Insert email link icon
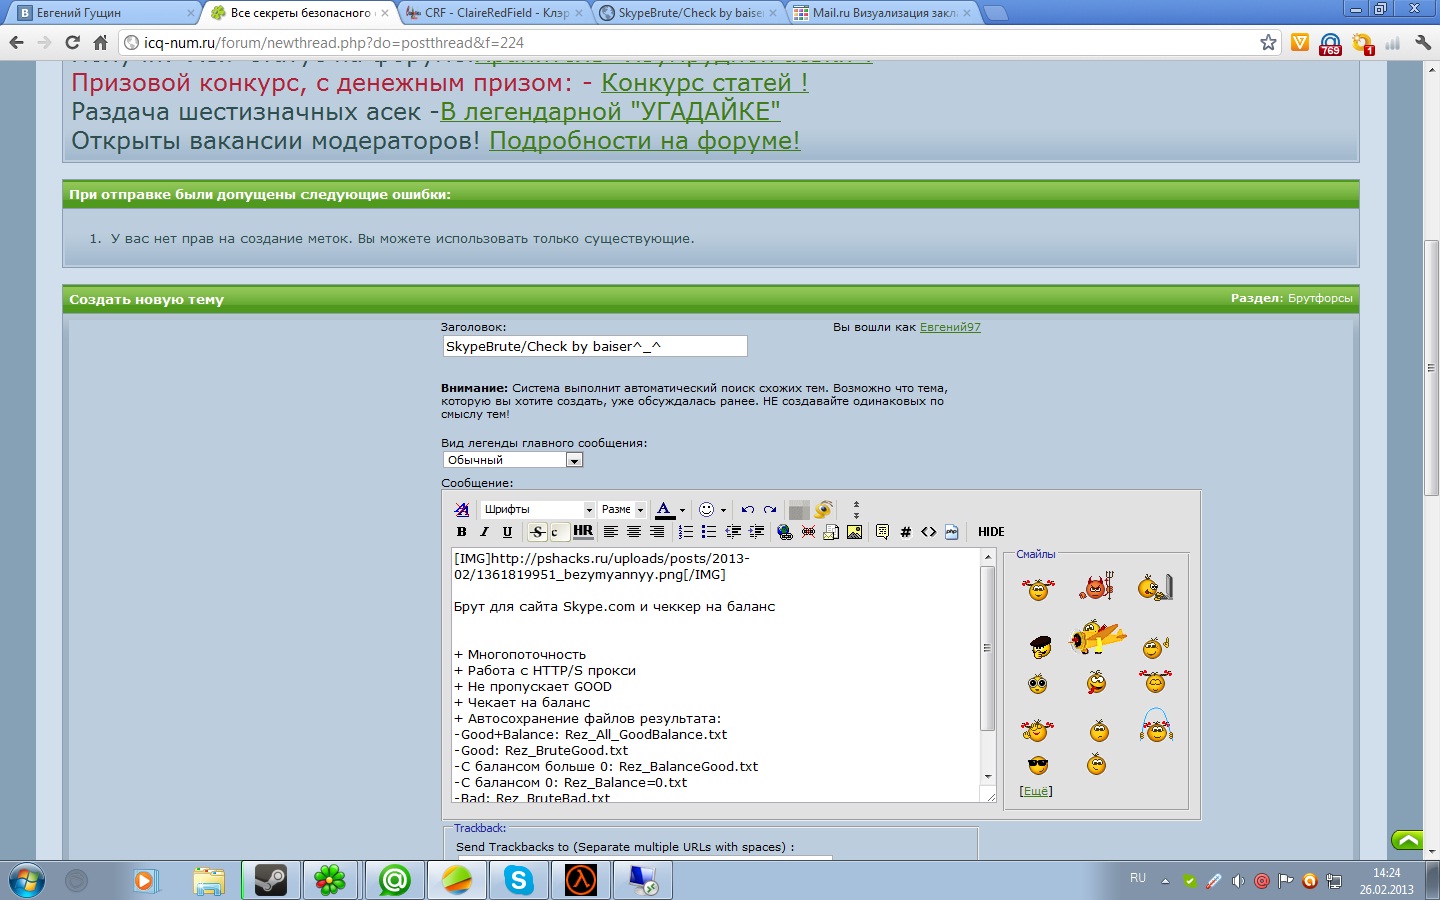The width and height of the screenshot is (1440, 900). point(831,532)
